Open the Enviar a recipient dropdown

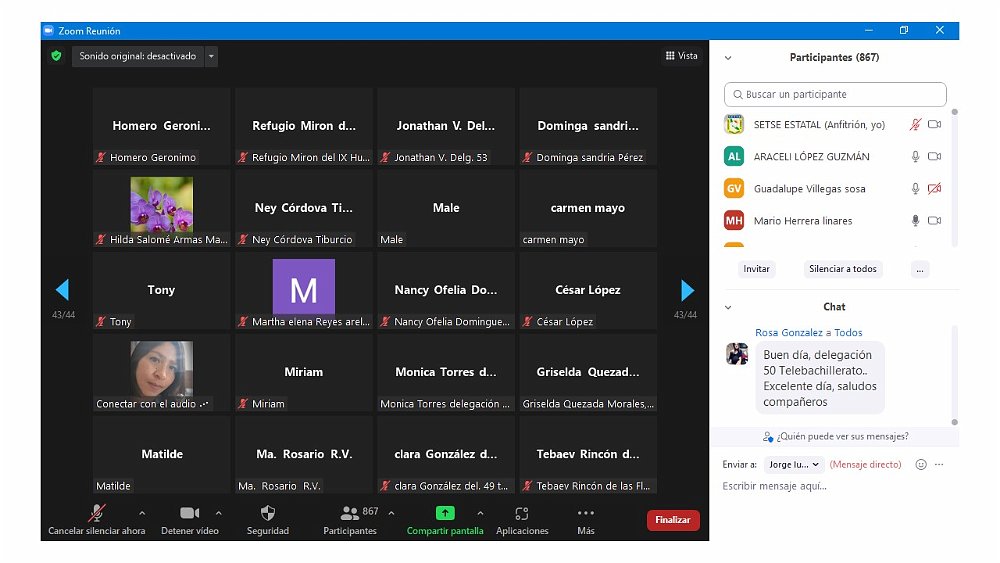[x=794, y=465]
